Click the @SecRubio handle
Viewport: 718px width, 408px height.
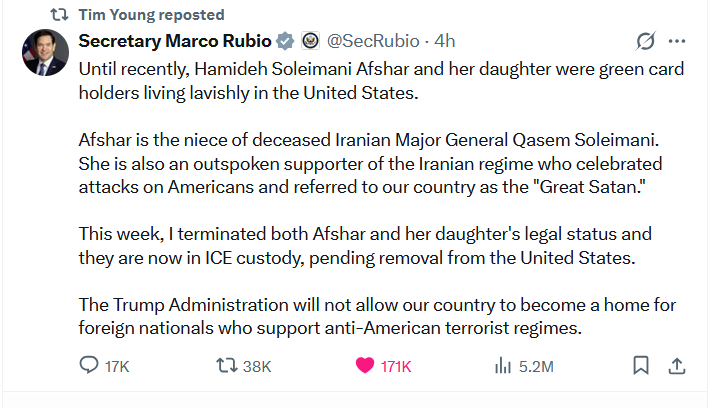pyautogui.click(x=372, y=41)
